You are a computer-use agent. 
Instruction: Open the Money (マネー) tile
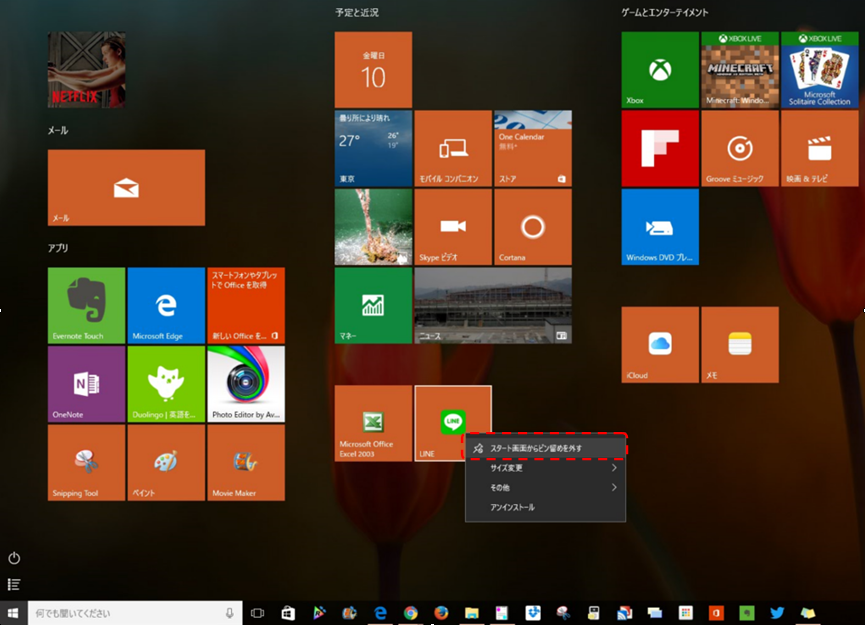coord(373,306)
